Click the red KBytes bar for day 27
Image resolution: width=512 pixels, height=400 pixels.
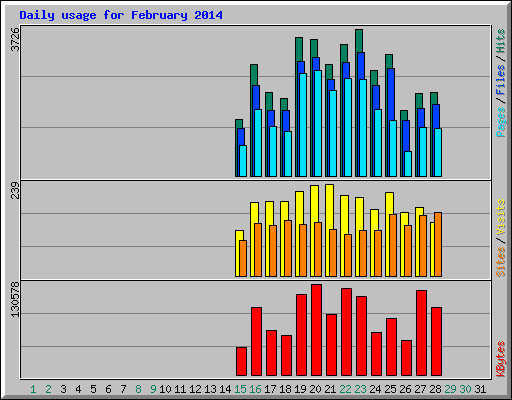tap(421, 333)
